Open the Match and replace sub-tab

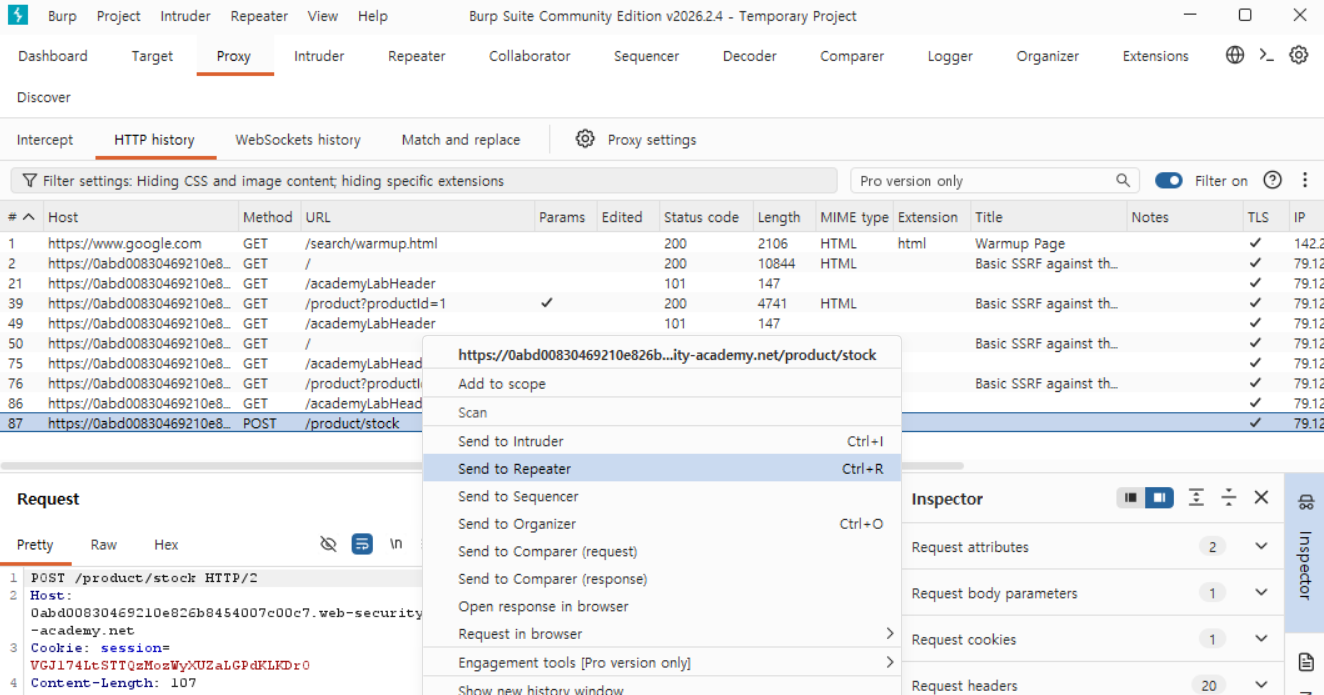point(461,139)
